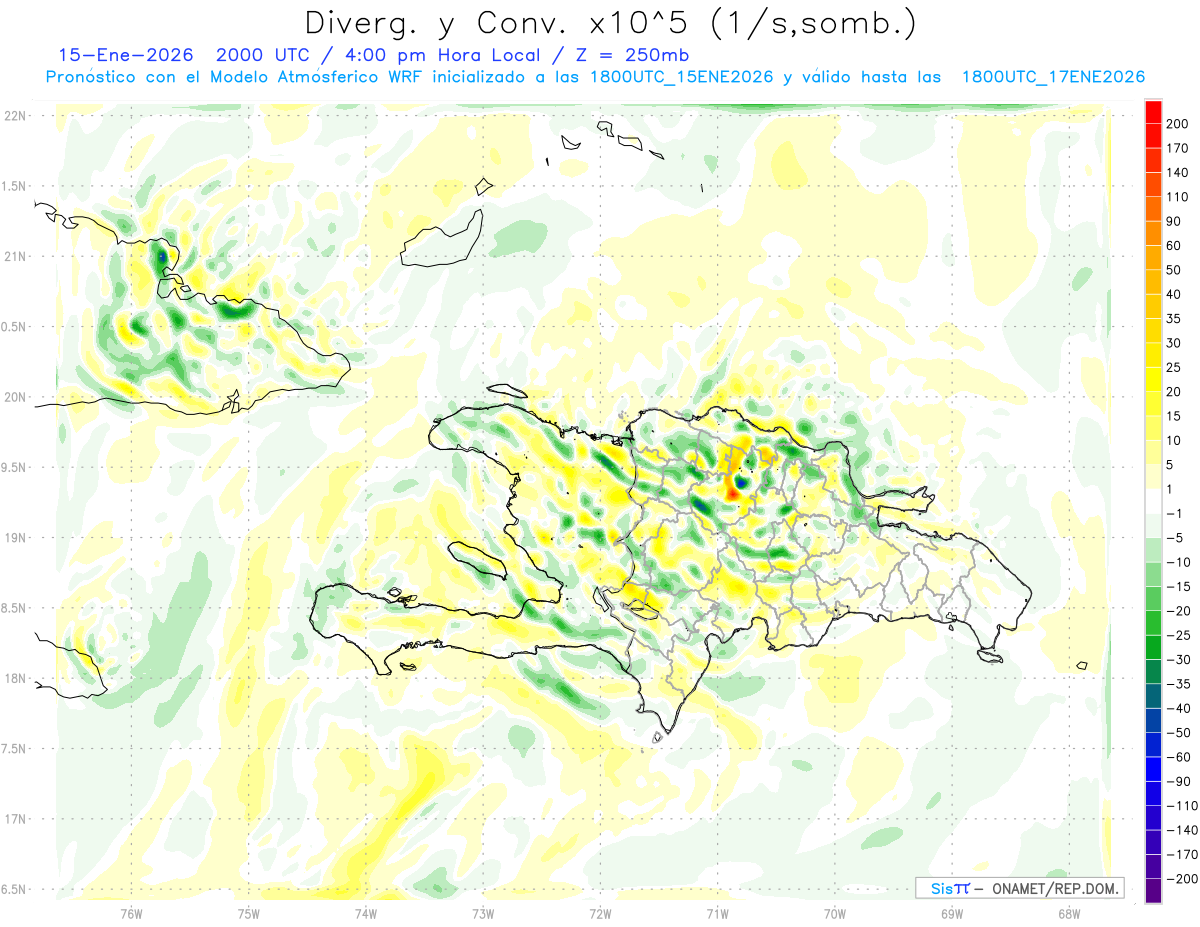Click the orange swatch between 60 and 90

point(1153,233)
